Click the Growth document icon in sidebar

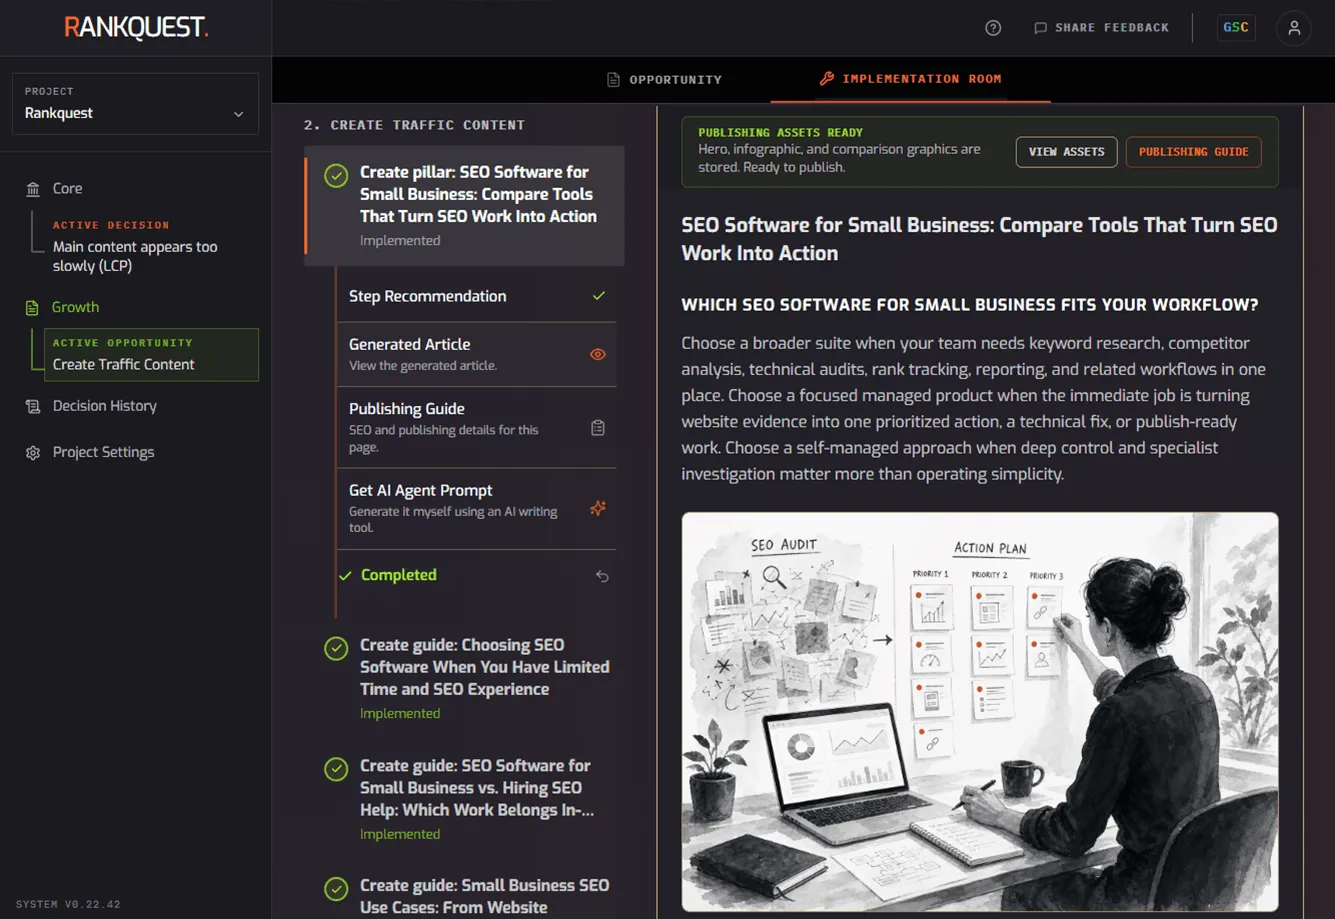tap(33, 308)
